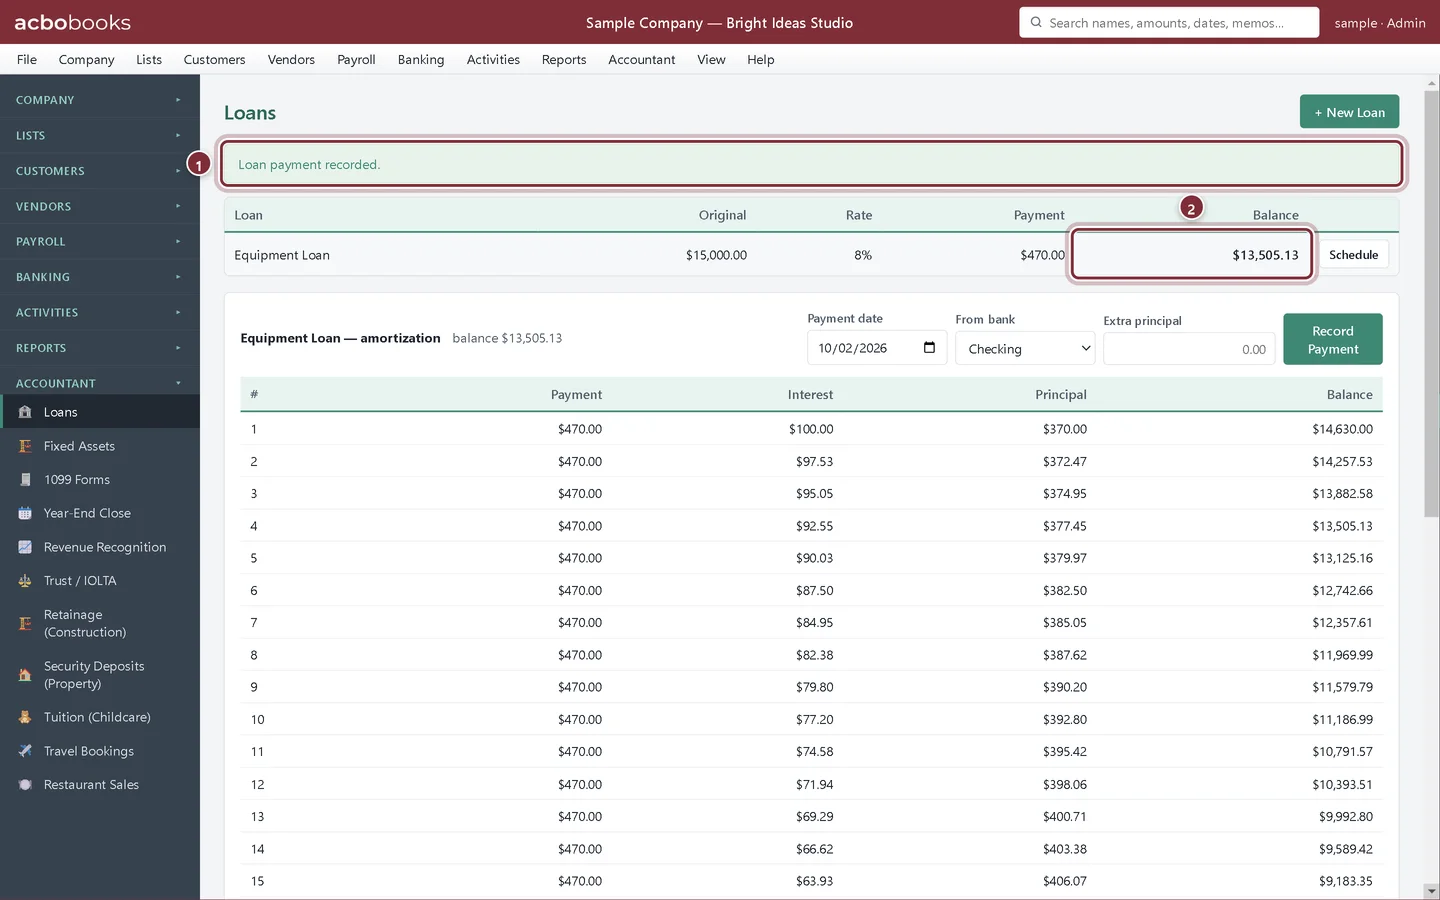Expand the BANKING sidebar section
Viewport: 1440px width, 900px height.
tap(100, 277)
